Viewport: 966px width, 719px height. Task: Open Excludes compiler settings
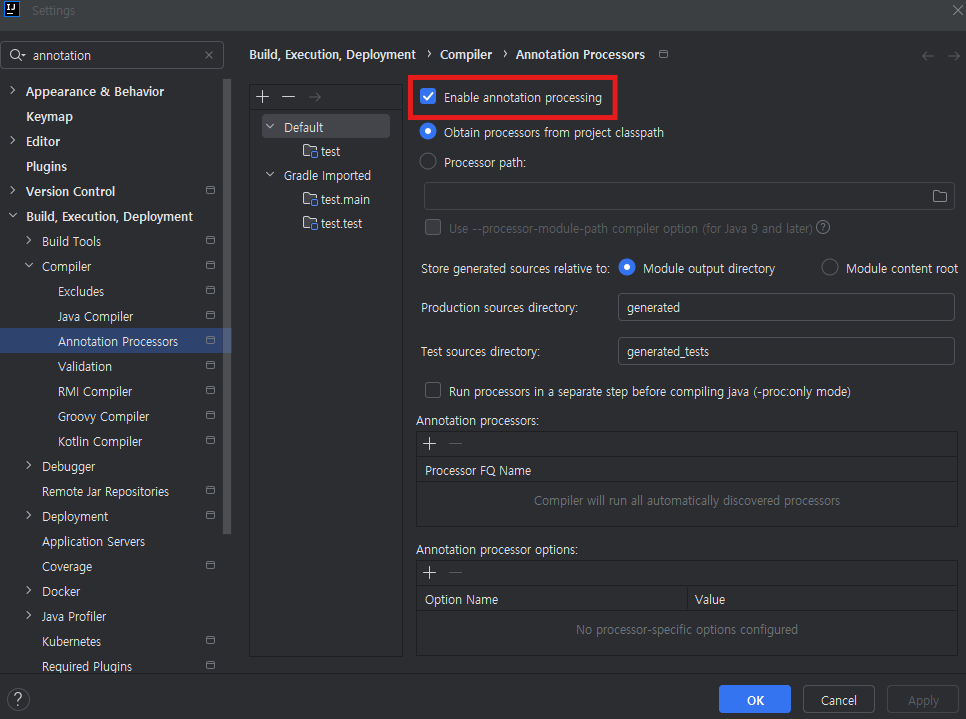tap(81, 291)
